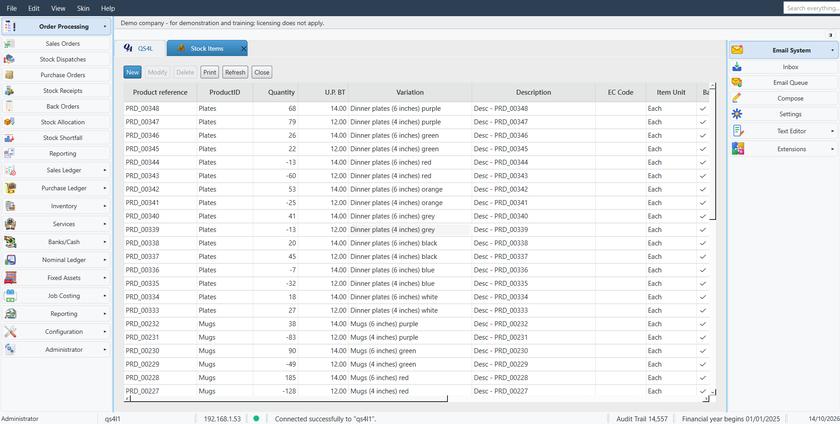
Task: Select the Purchase Orders box icon
Action: point(9,75)
